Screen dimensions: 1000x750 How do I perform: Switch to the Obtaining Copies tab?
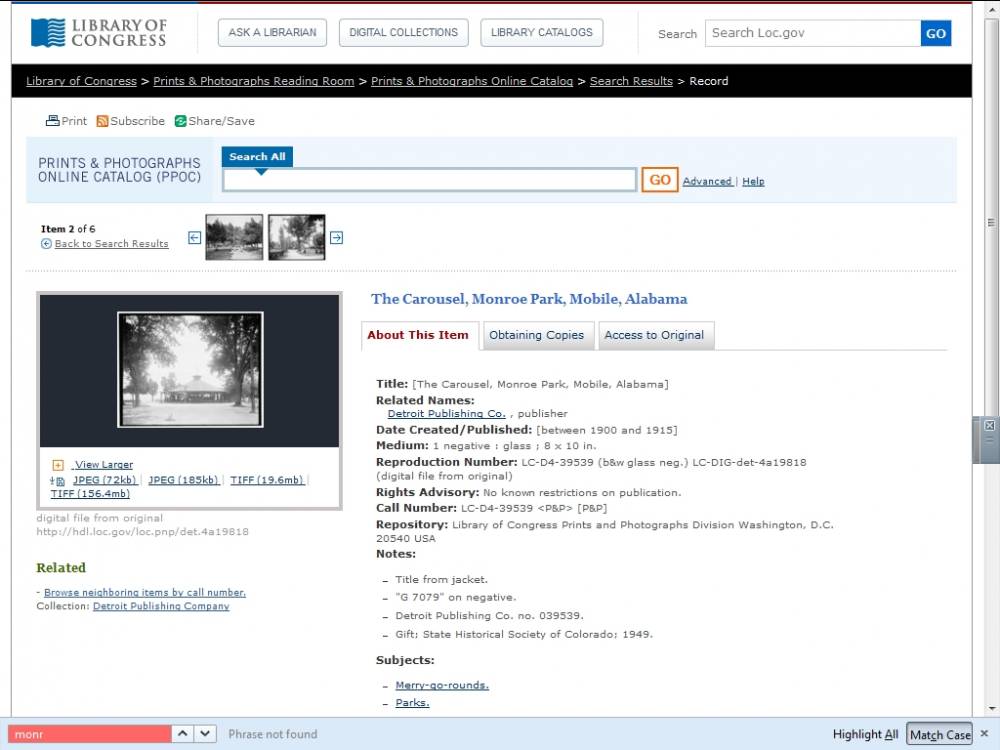pyautogui.click(x=536, y=335)
